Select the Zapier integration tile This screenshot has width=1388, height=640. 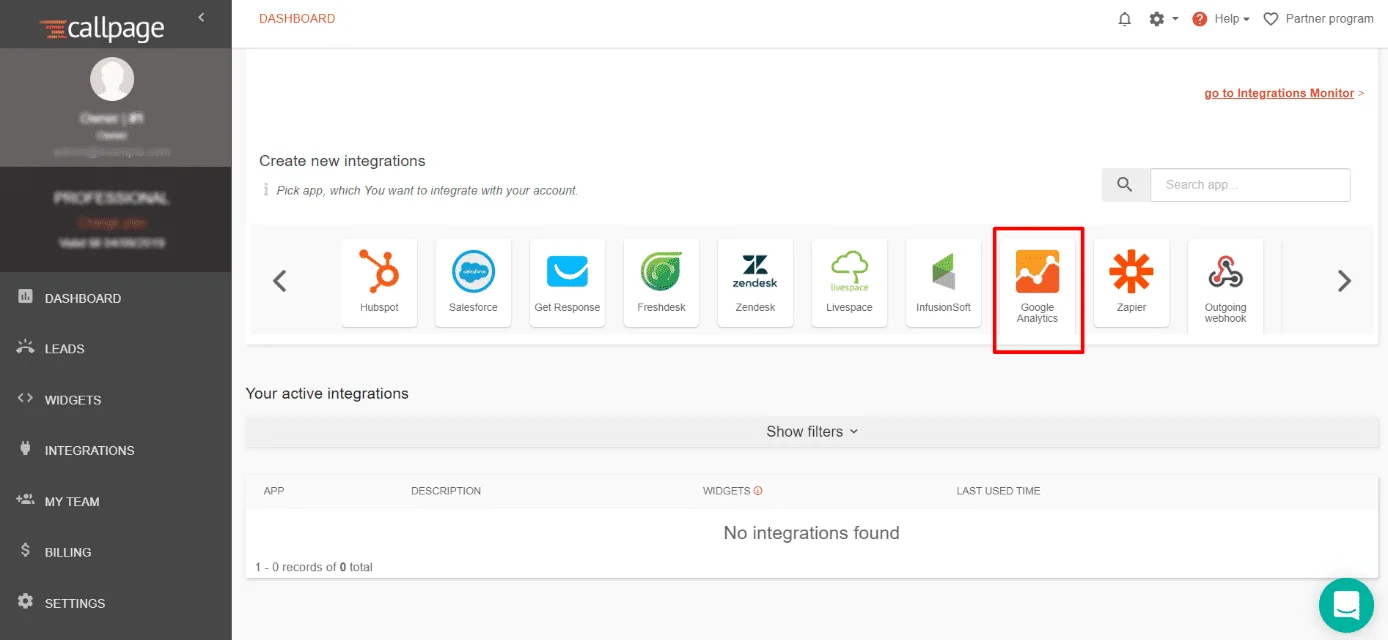[x=1131, y=282]
